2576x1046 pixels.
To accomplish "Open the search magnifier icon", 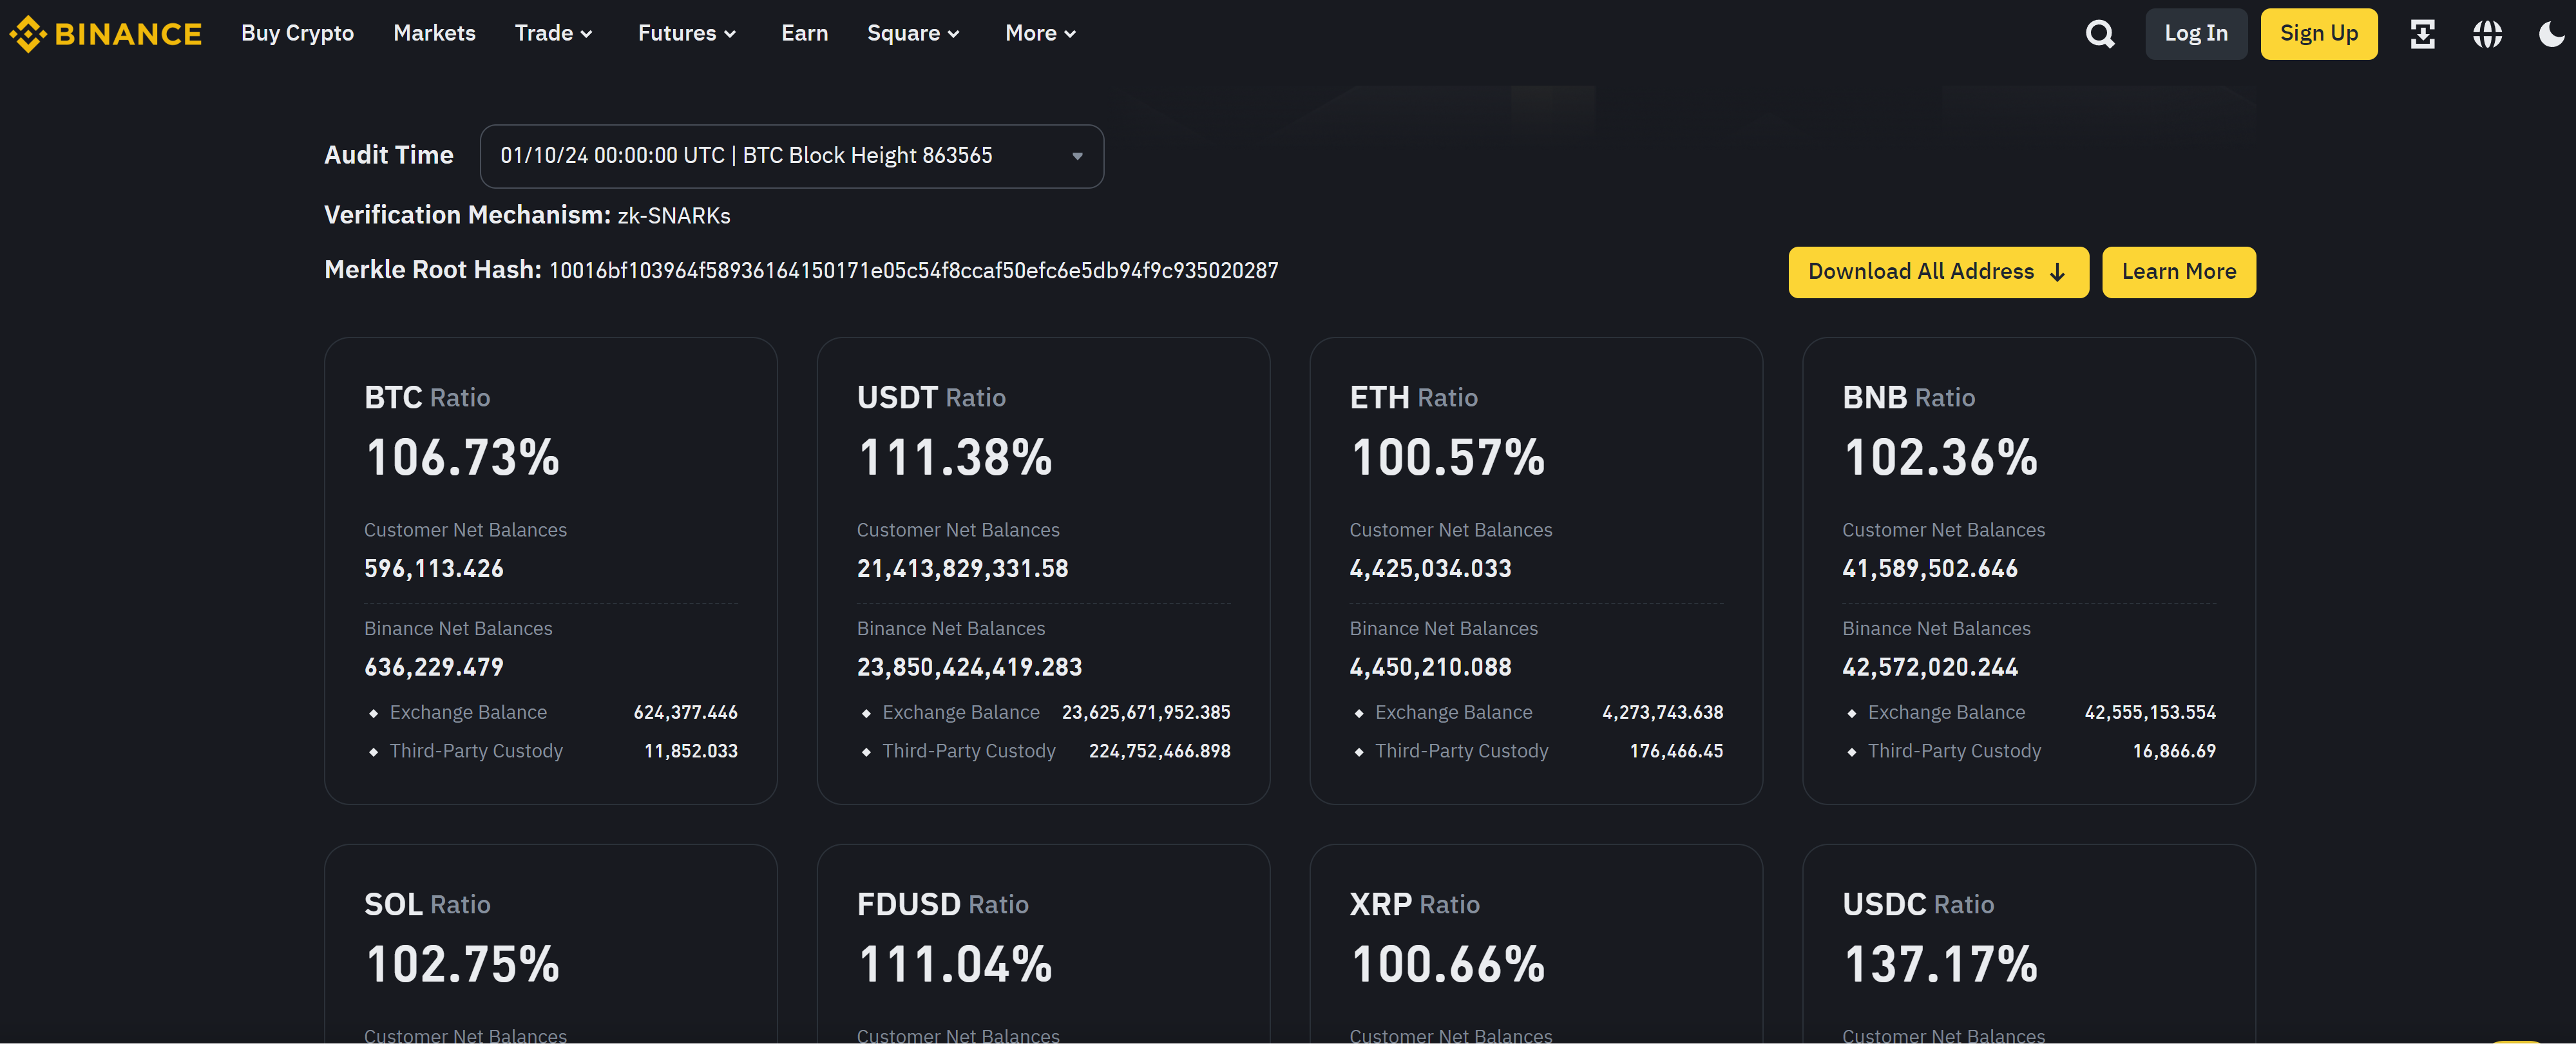I will click(2100, 34).
